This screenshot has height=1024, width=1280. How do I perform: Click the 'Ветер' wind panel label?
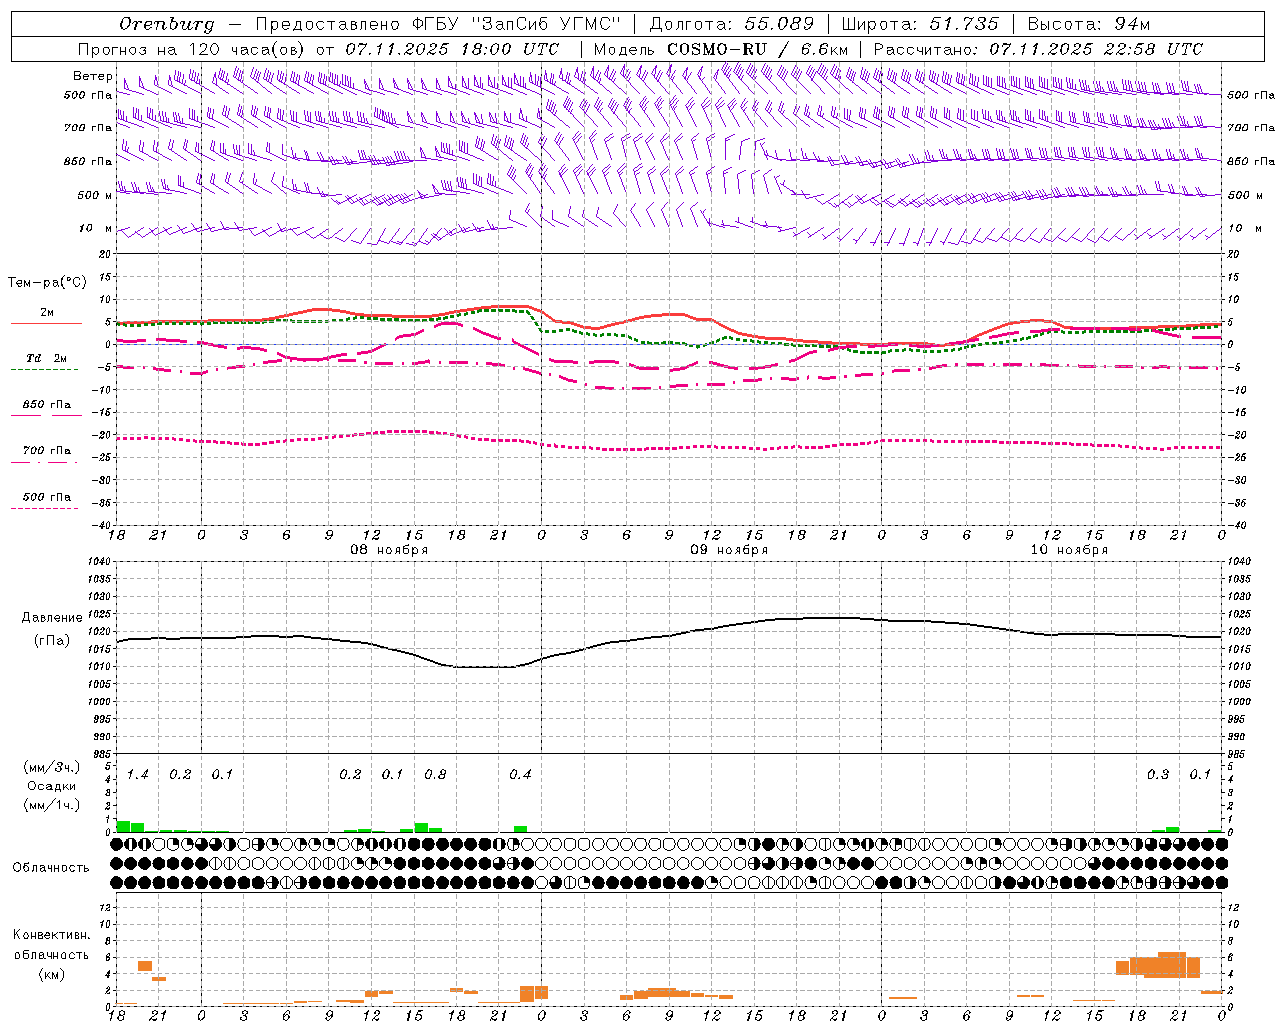[93, 76]
